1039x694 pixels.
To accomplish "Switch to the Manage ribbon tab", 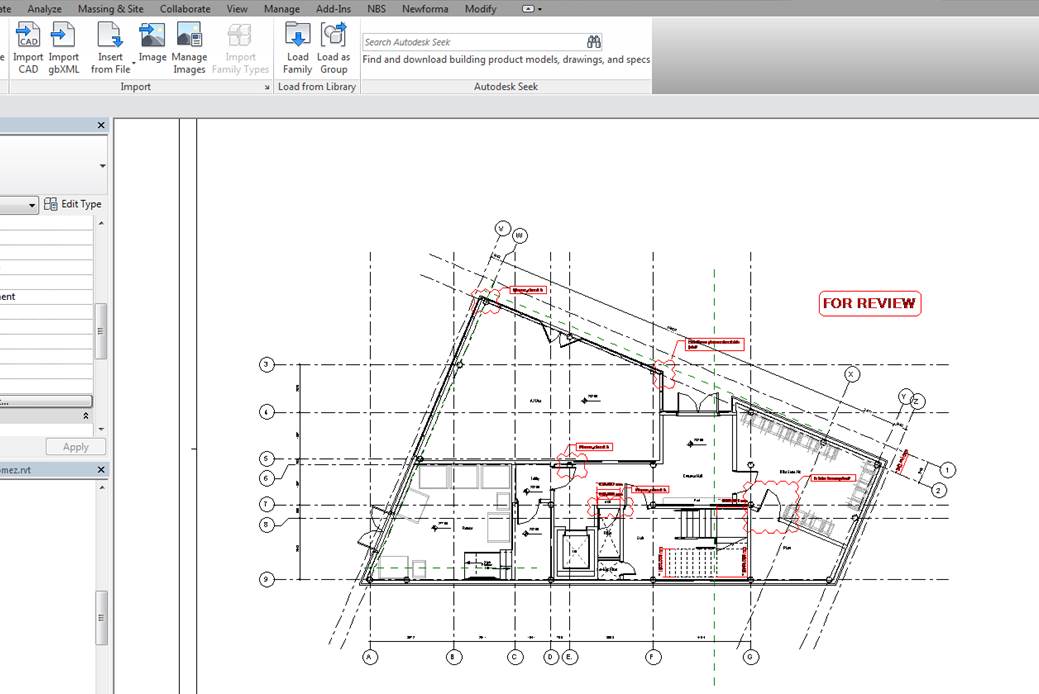I will click(x=281, y=8).
